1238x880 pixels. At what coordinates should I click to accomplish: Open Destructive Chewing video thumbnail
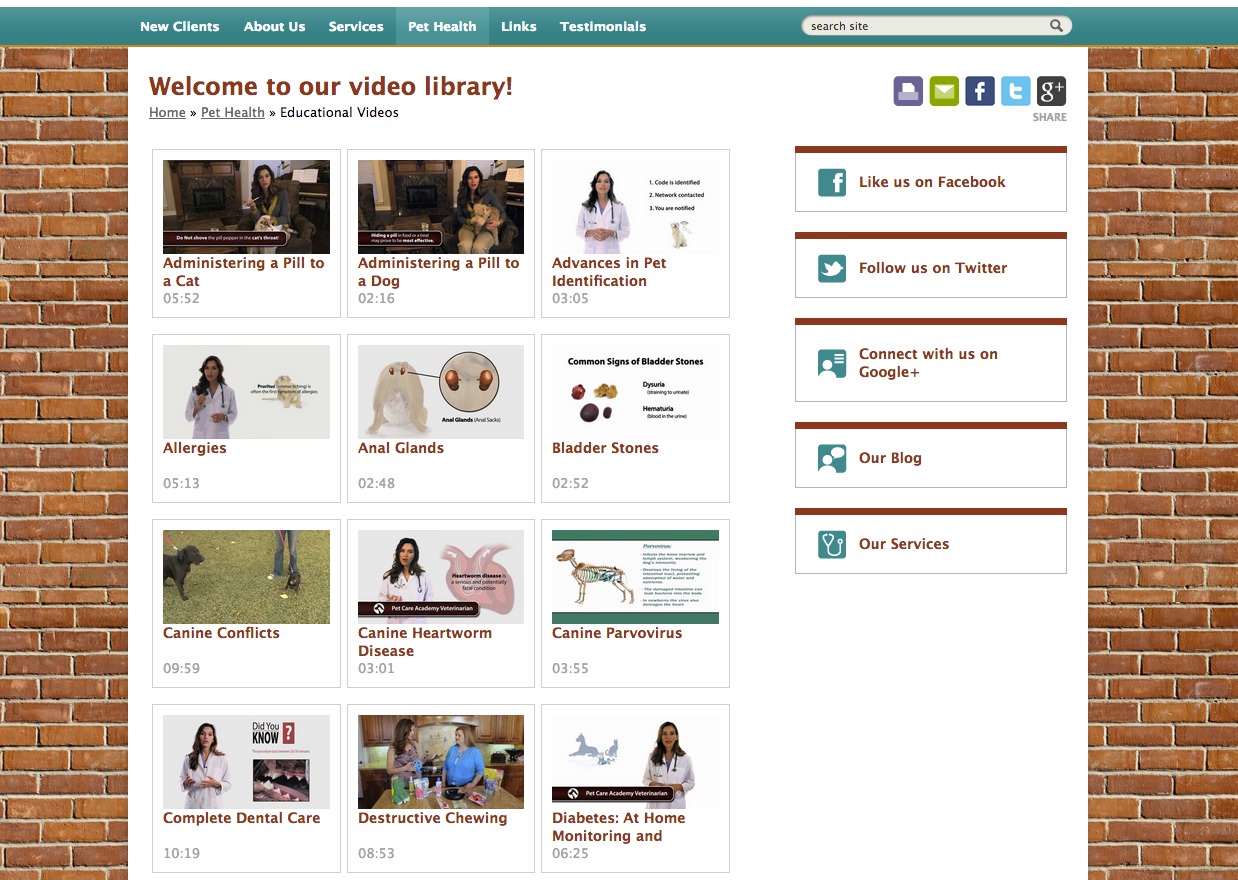pos(441,762)
